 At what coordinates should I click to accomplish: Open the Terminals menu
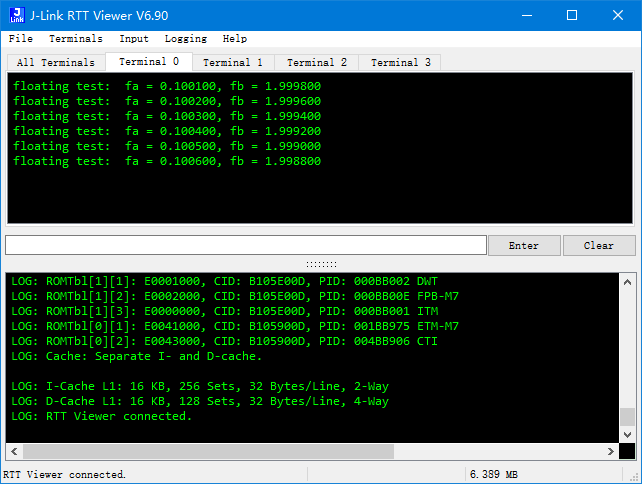coord(76,38)
